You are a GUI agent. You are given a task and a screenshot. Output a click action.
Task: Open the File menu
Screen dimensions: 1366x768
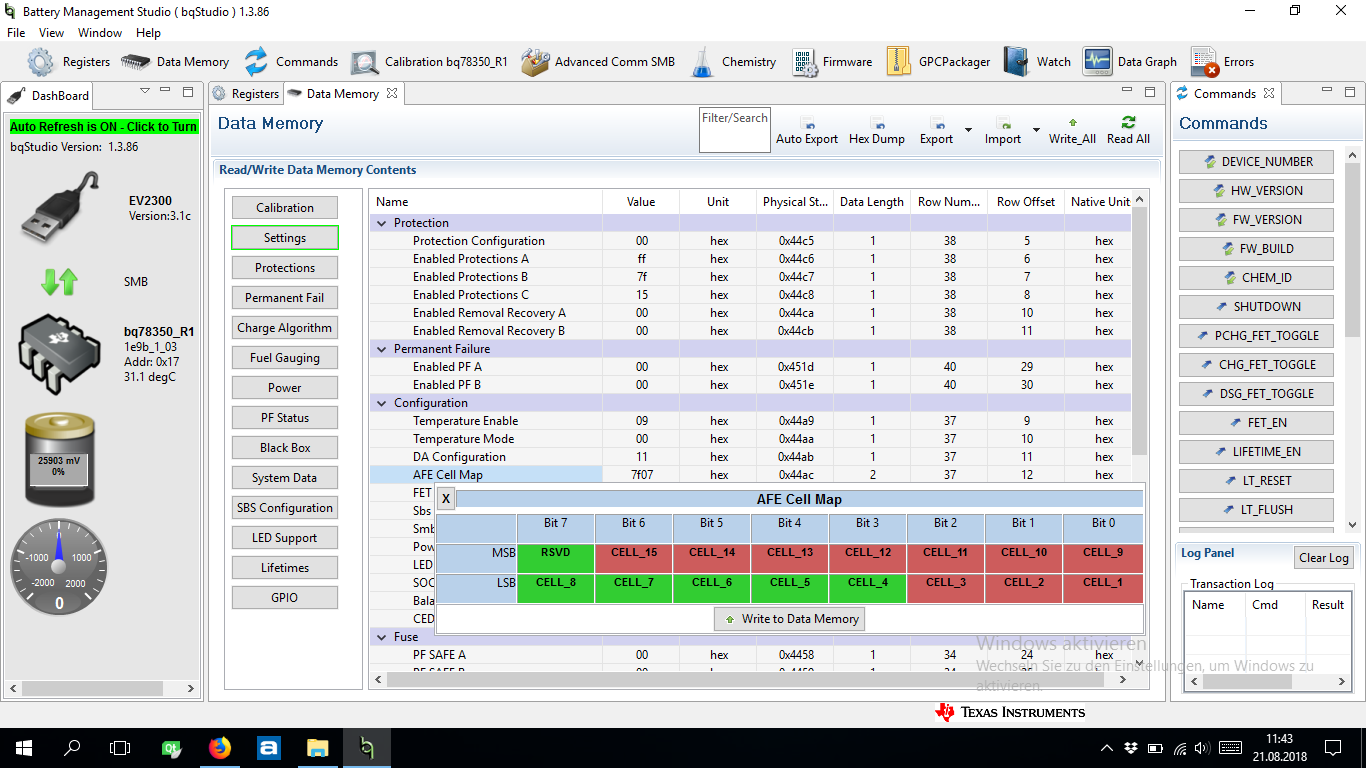click(16, 33)
